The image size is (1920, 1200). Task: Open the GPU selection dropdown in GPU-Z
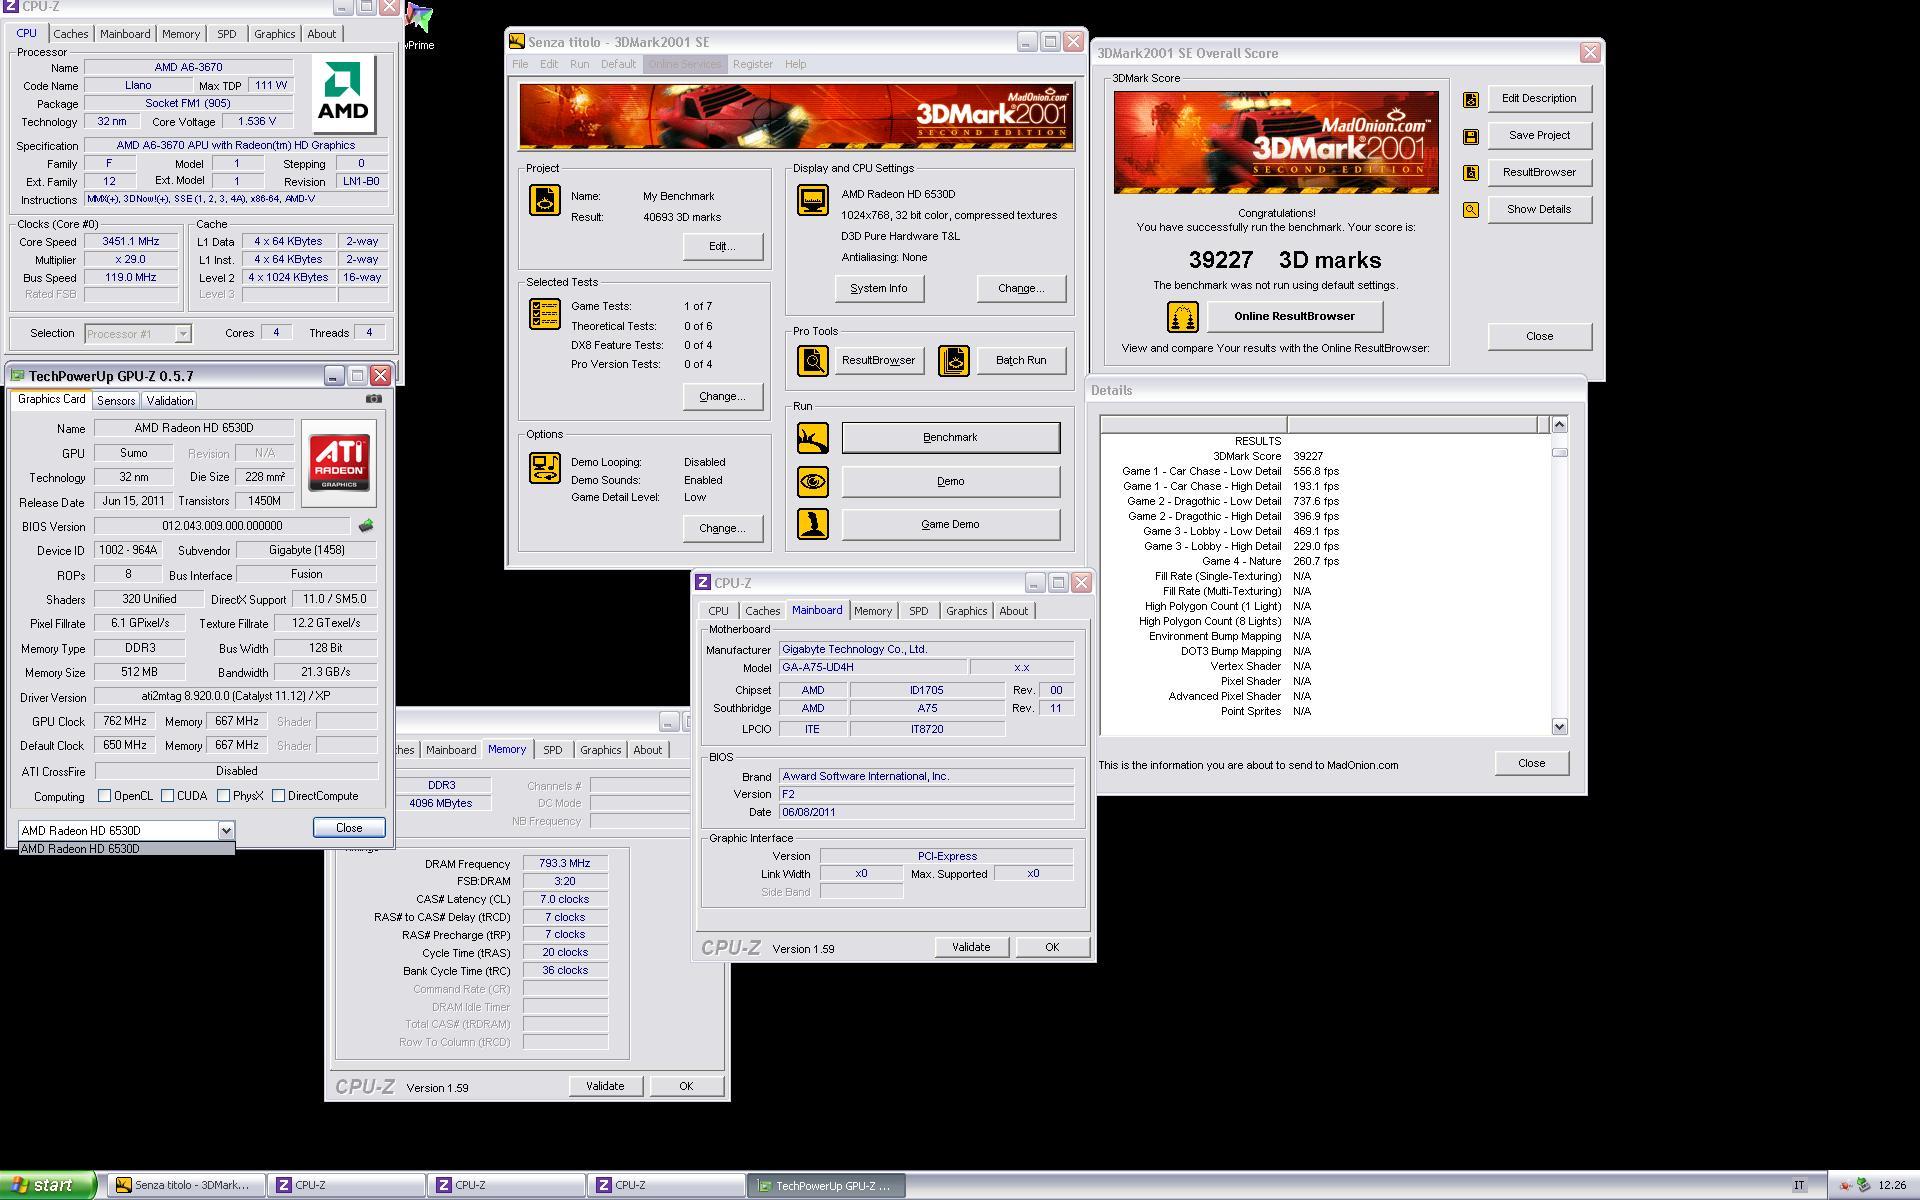tap(226, 830)
